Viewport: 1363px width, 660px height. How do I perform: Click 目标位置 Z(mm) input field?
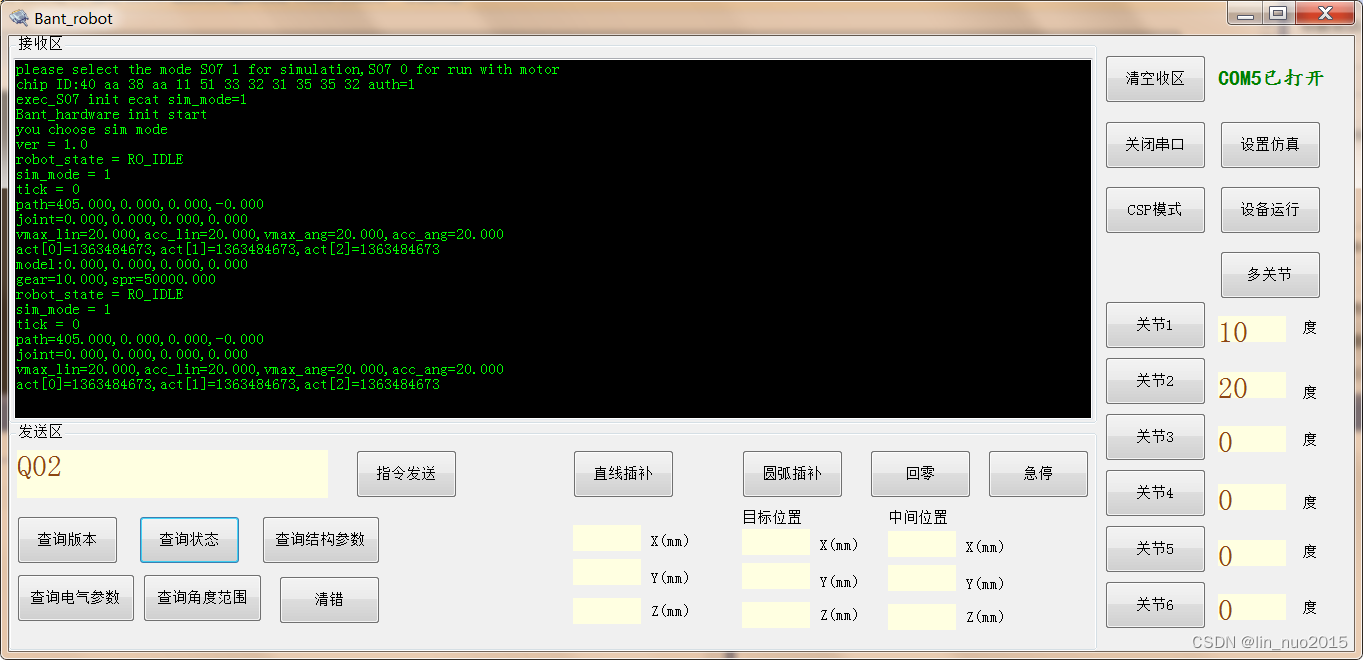point(776,615)
